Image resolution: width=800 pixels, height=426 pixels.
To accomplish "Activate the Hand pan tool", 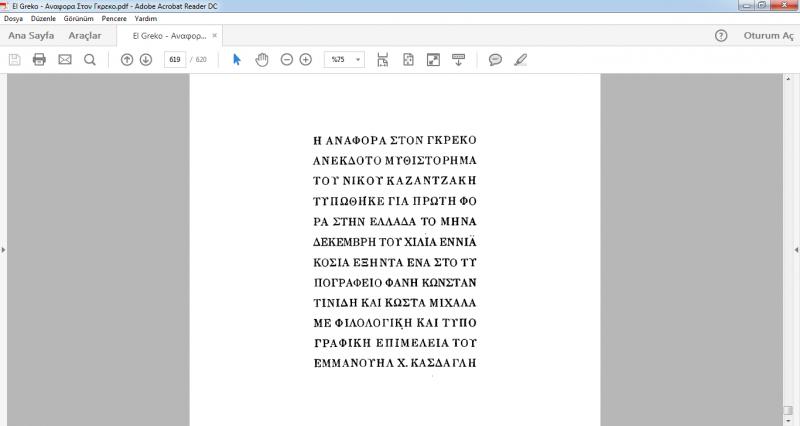I will (262, 60).
